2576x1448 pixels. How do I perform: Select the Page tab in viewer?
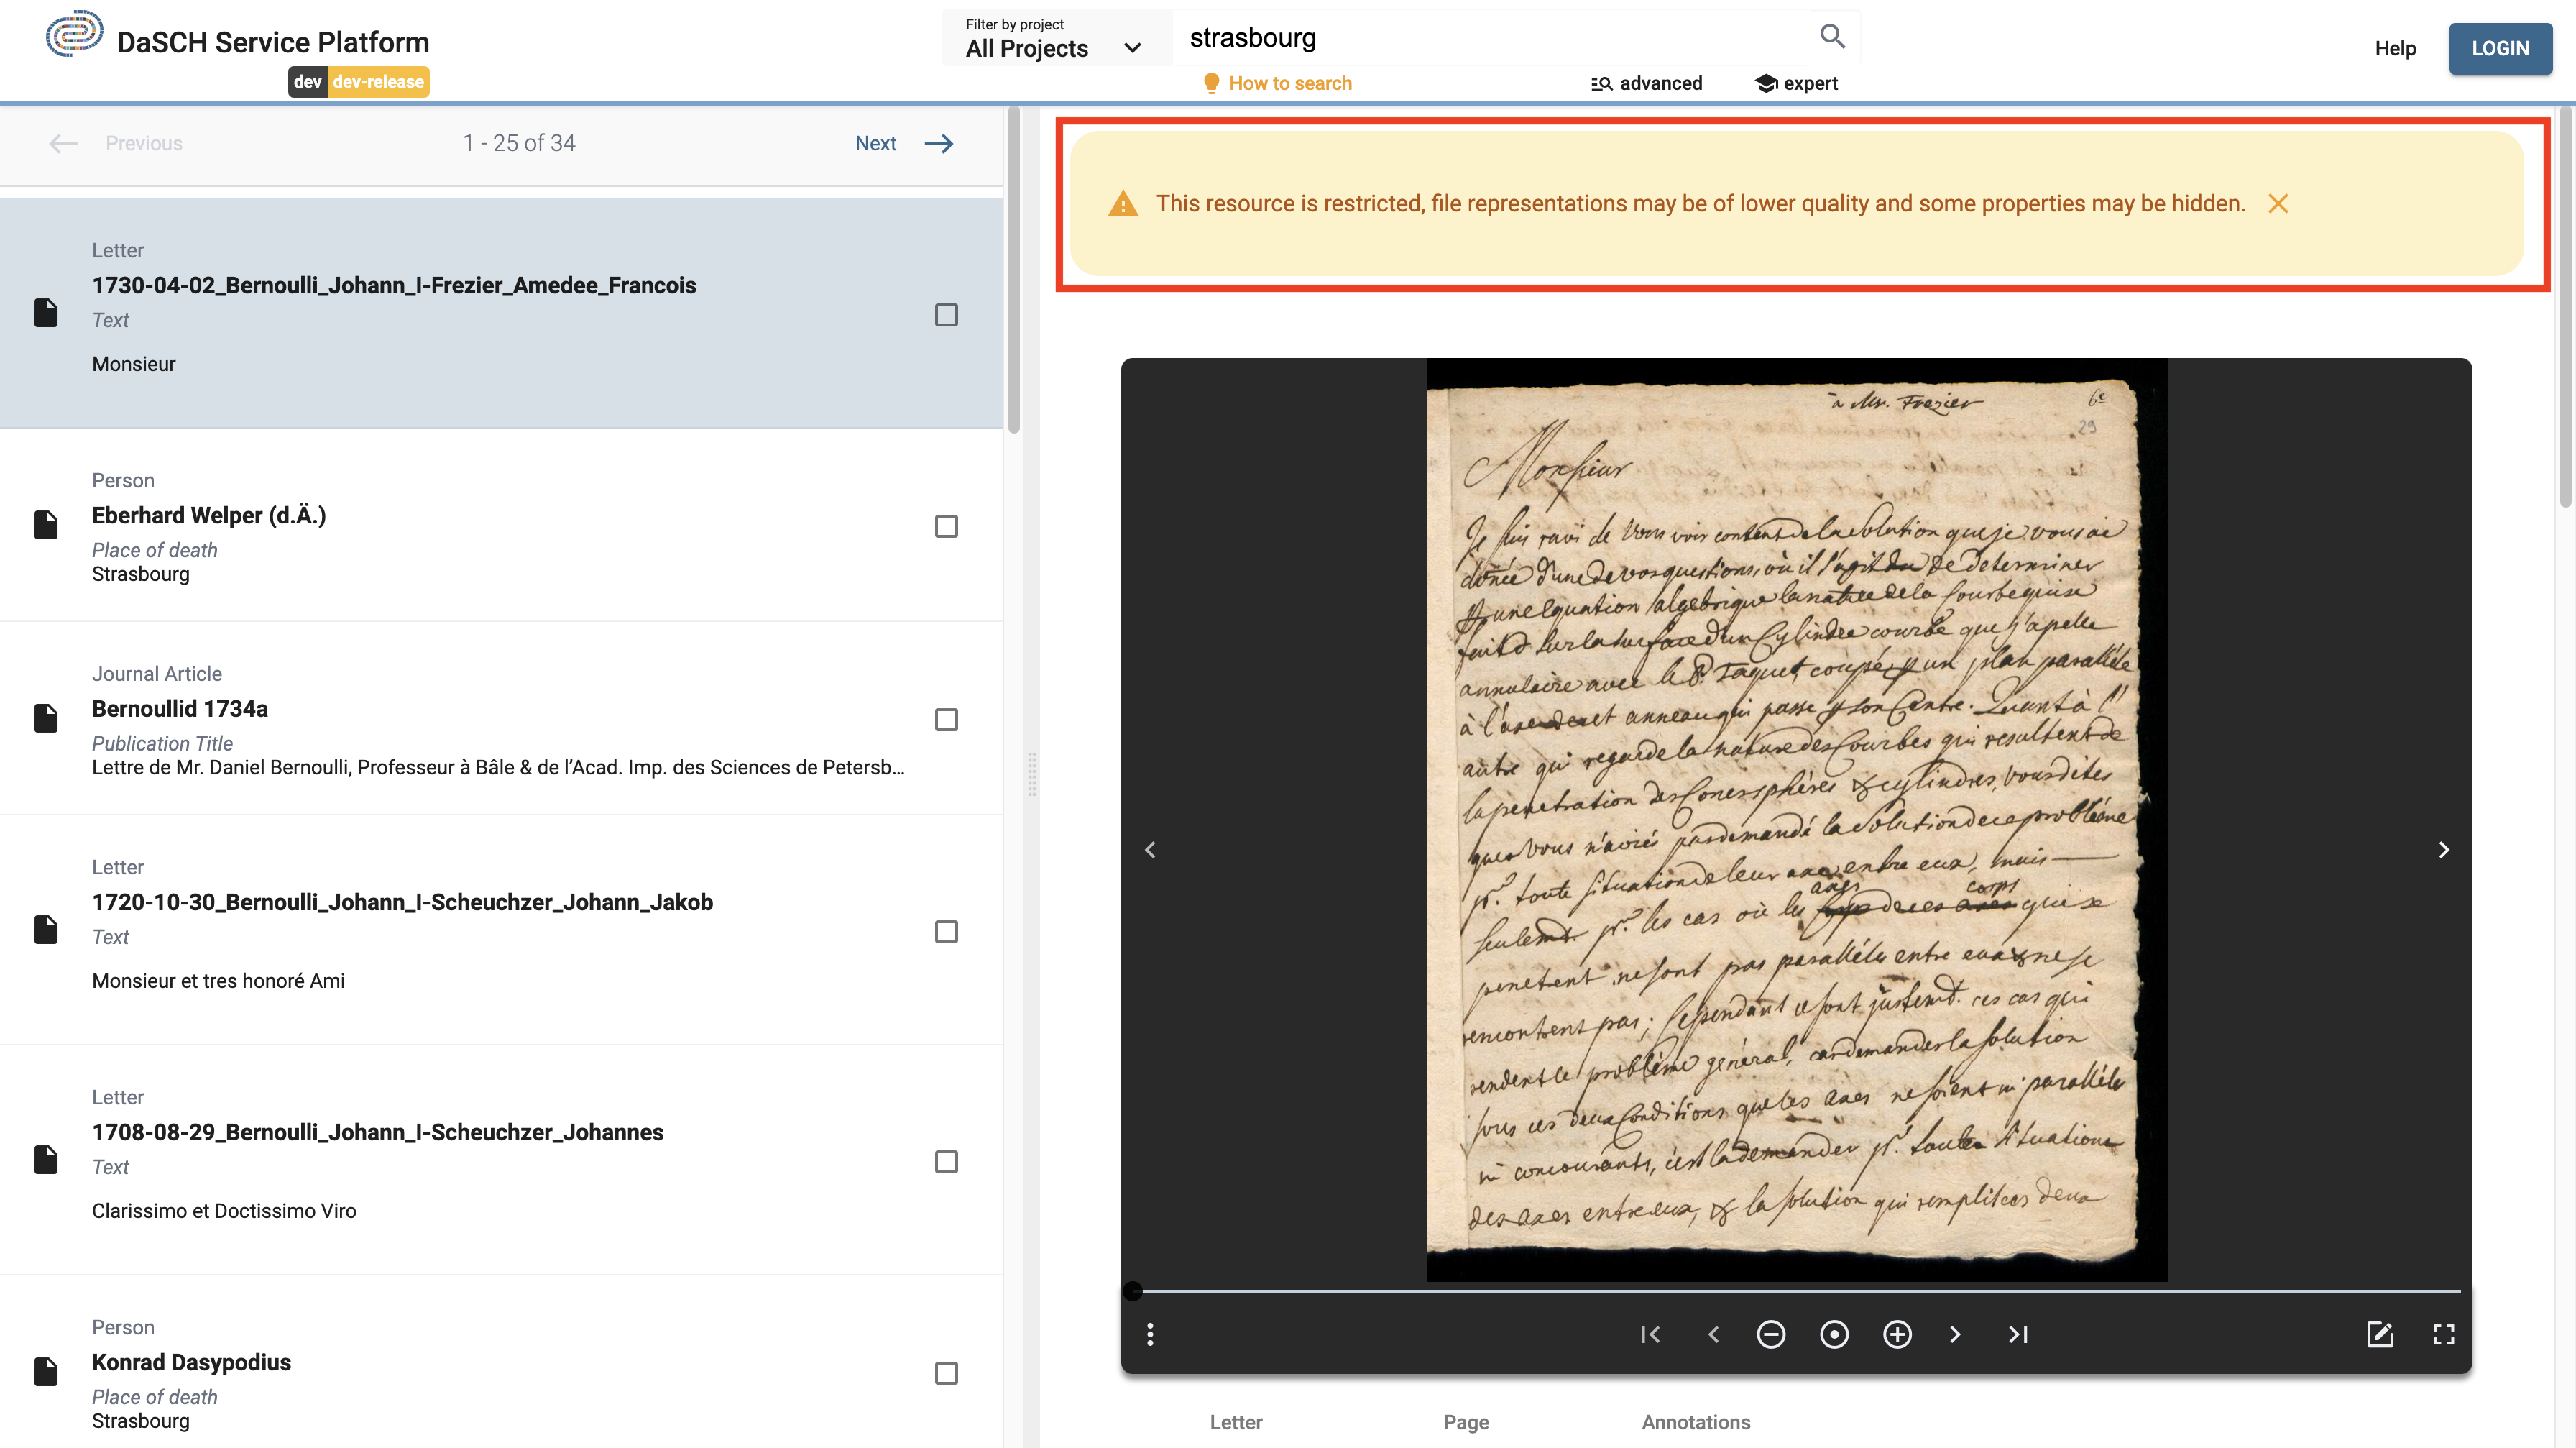pyautogui.click(x=1467, y=1421)
